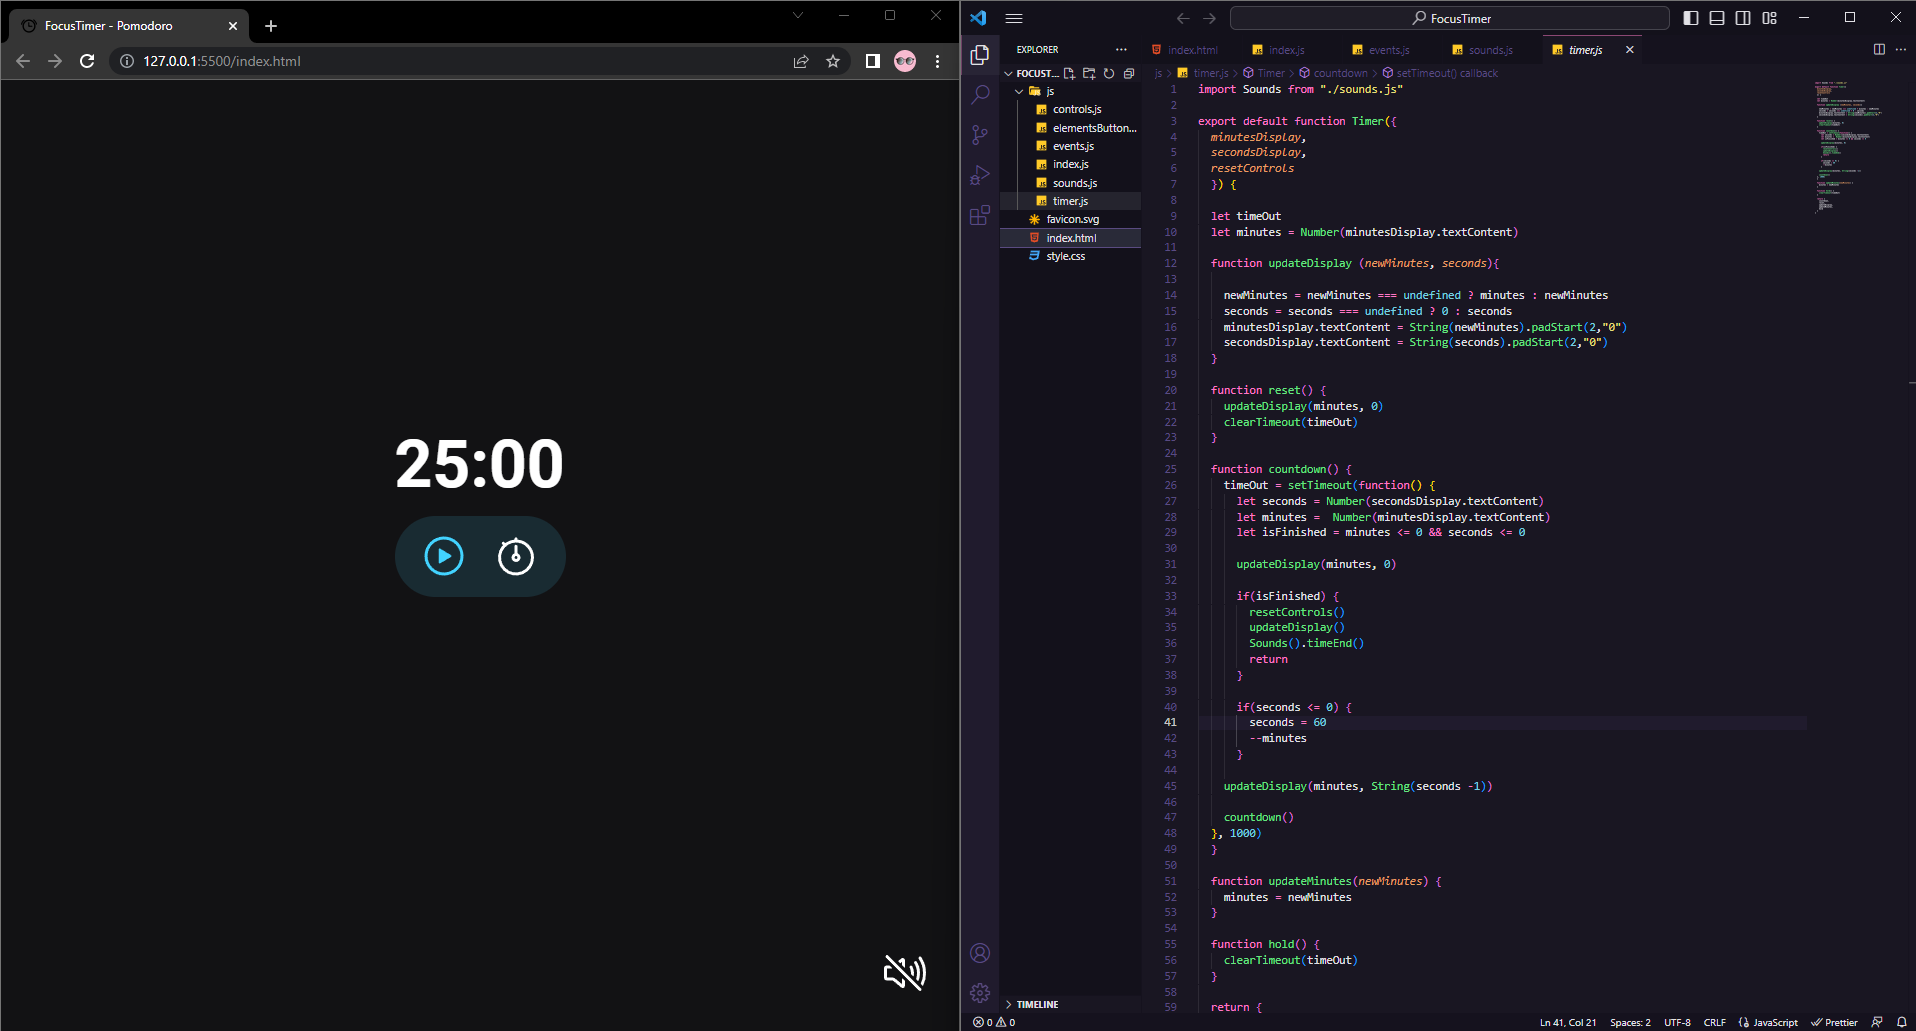
Task: Change encoding via UTF-8 indicator
Action: click(1677, 1022)
